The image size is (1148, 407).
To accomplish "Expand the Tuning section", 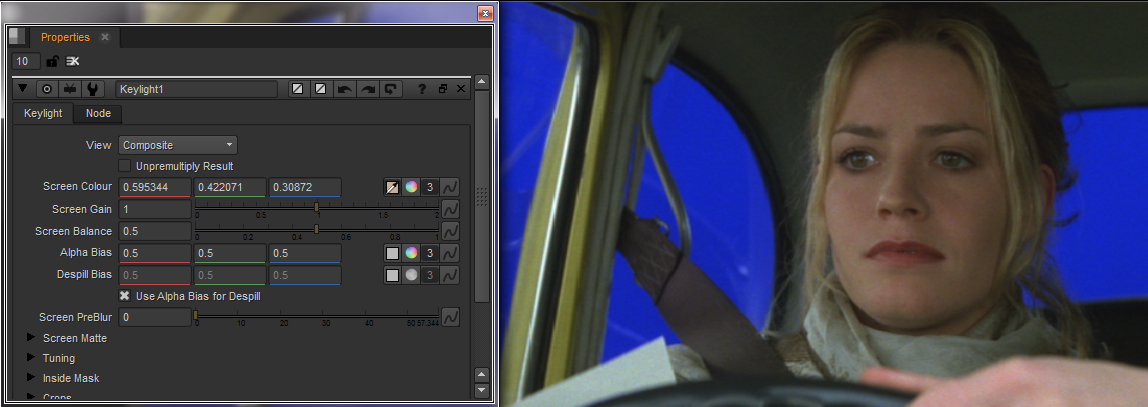I will pos(31,358).
